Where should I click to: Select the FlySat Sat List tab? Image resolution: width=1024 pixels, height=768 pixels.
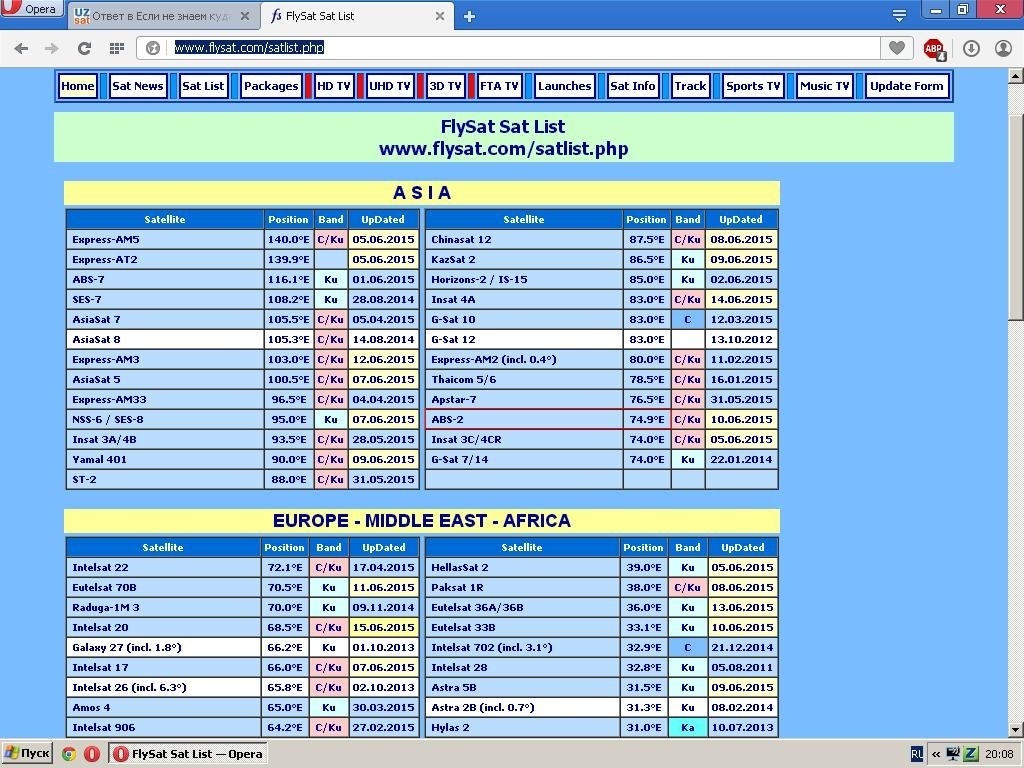click(358, 16)
